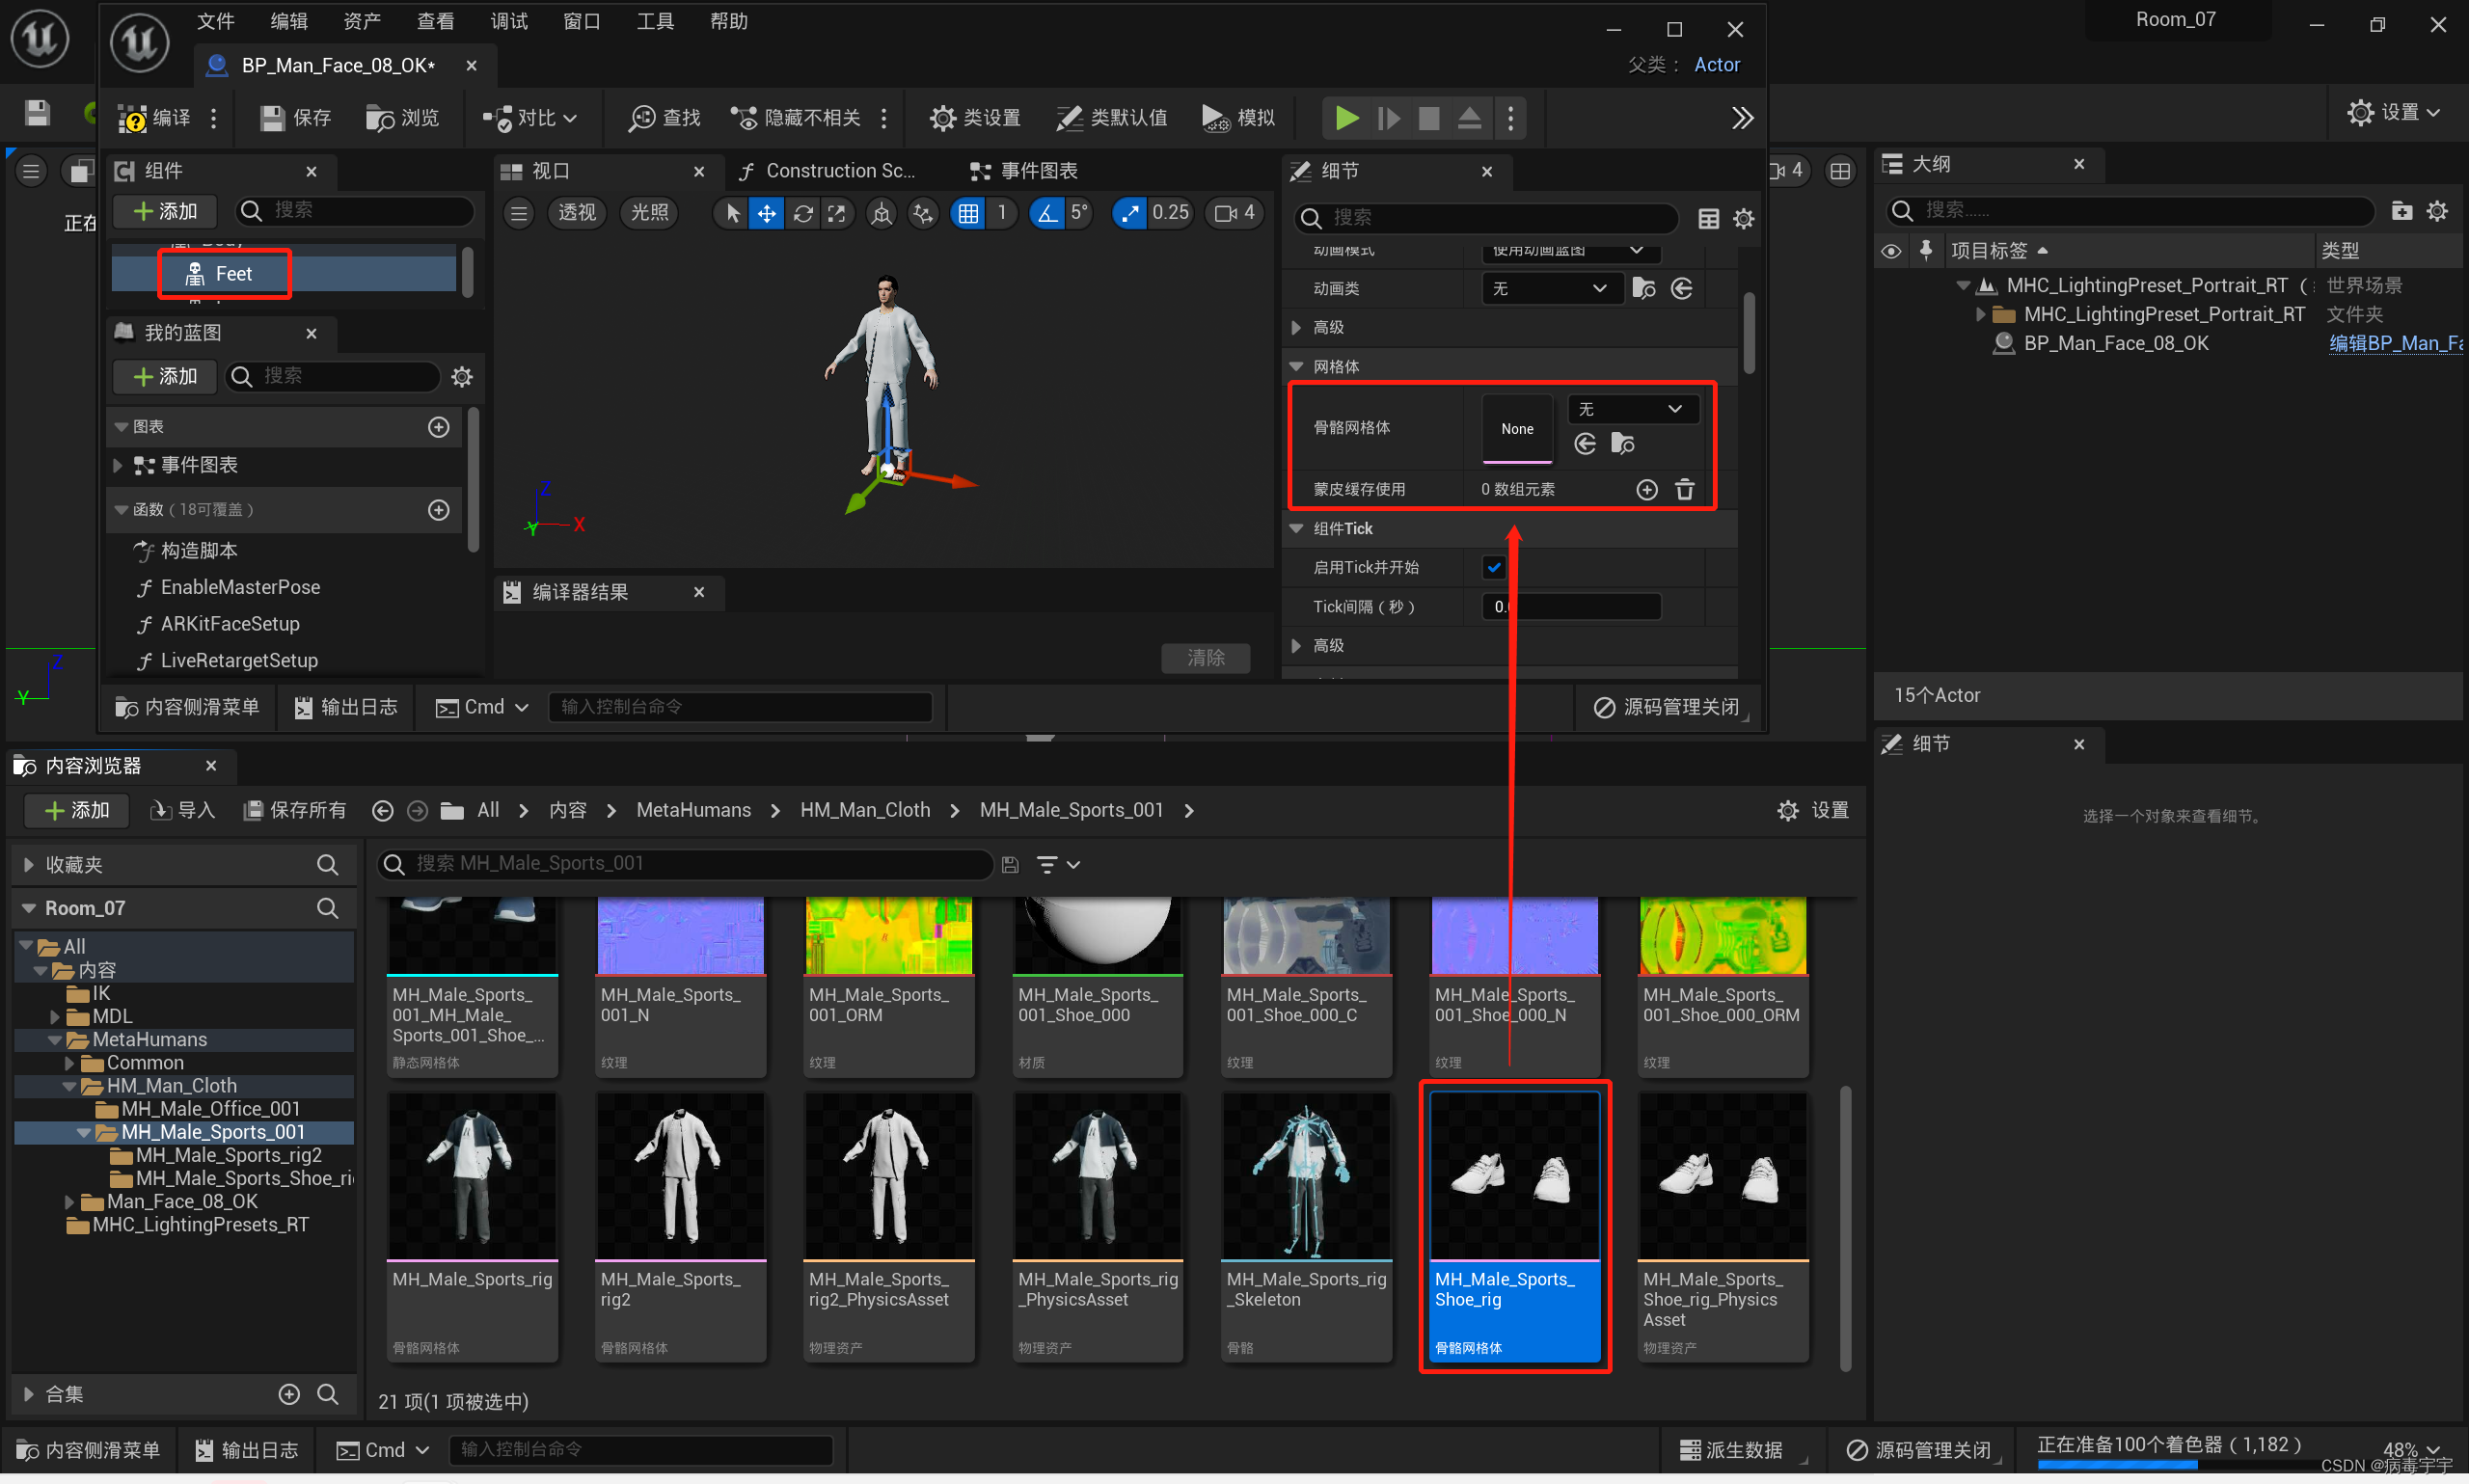Open the animation class dropdown
Screen dimensions: 2469x1484
coord(1548,288)
